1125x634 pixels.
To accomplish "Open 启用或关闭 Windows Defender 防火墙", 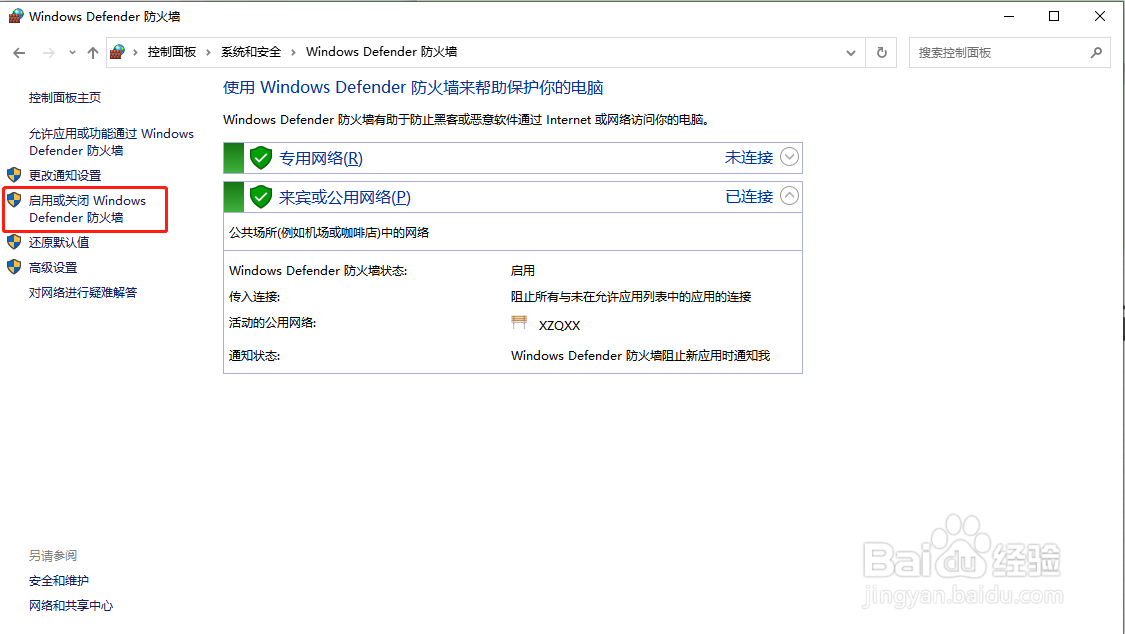I will point(88,209).
